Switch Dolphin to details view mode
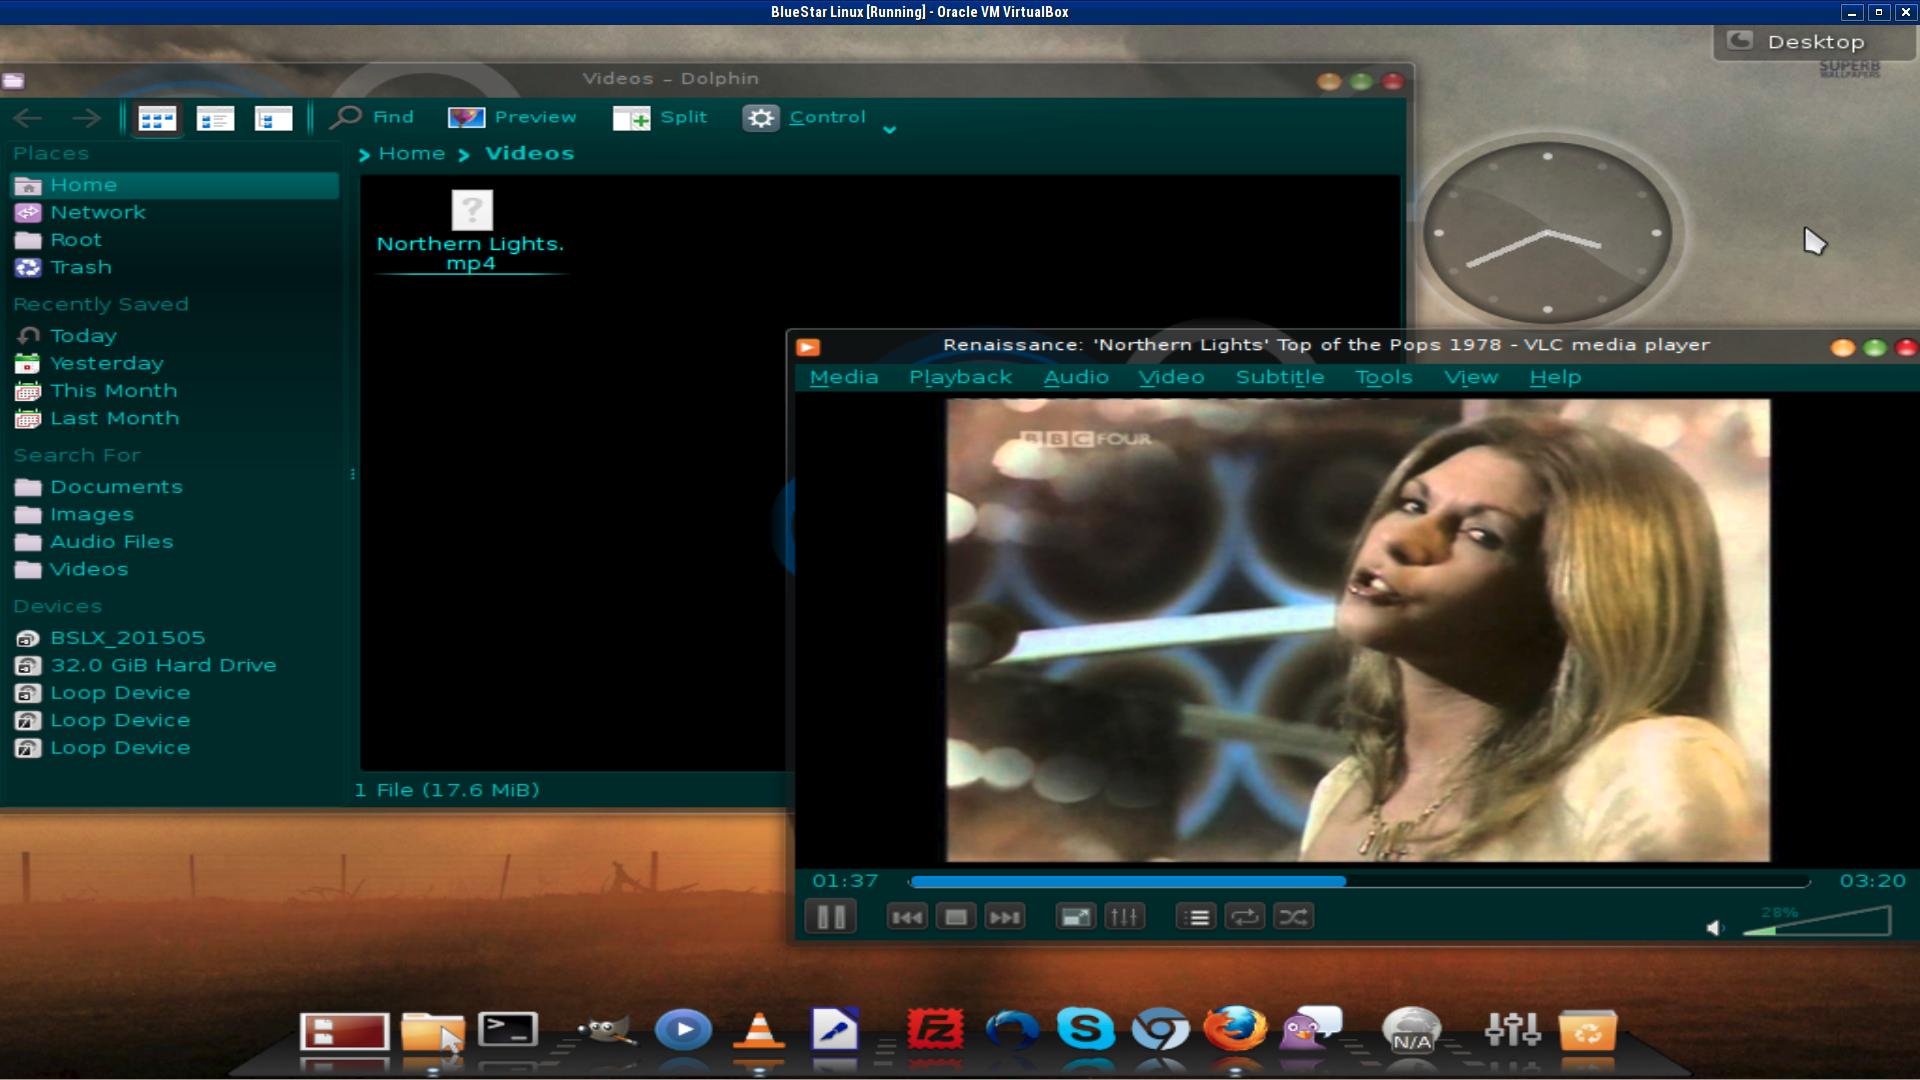This screenshot has width=1920, height=1080. click(273, 119)
